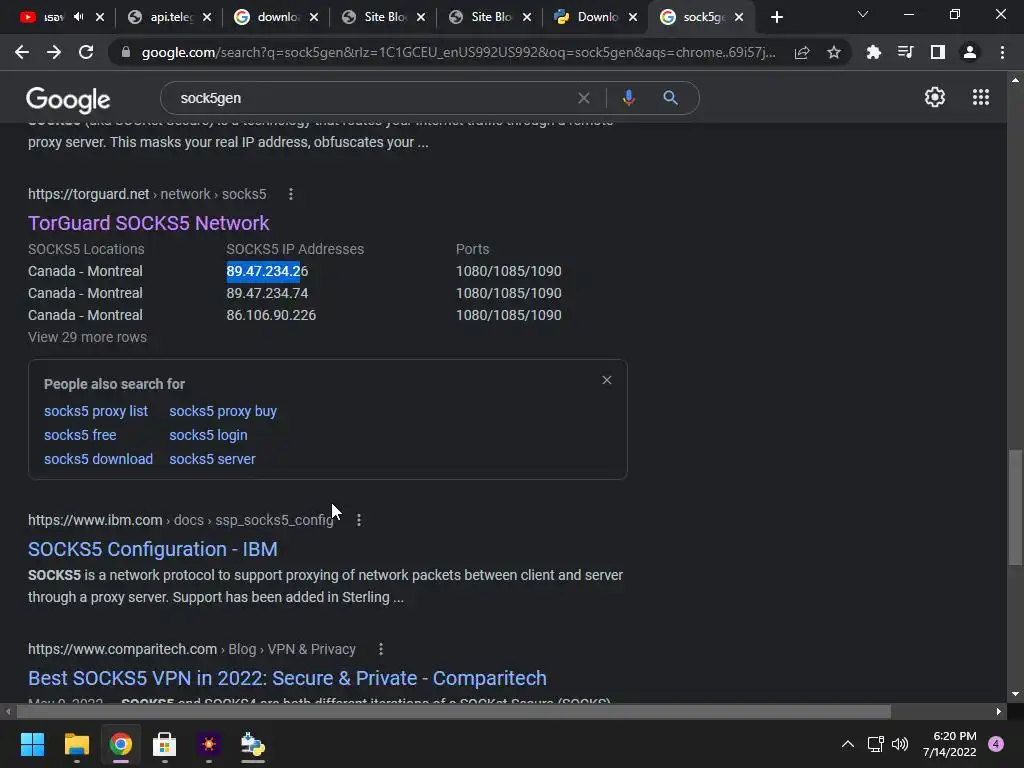The width and height of the screenshot is (1024, 768).
Task: Search for socks5 proxy list
Action: click(96, 411)
